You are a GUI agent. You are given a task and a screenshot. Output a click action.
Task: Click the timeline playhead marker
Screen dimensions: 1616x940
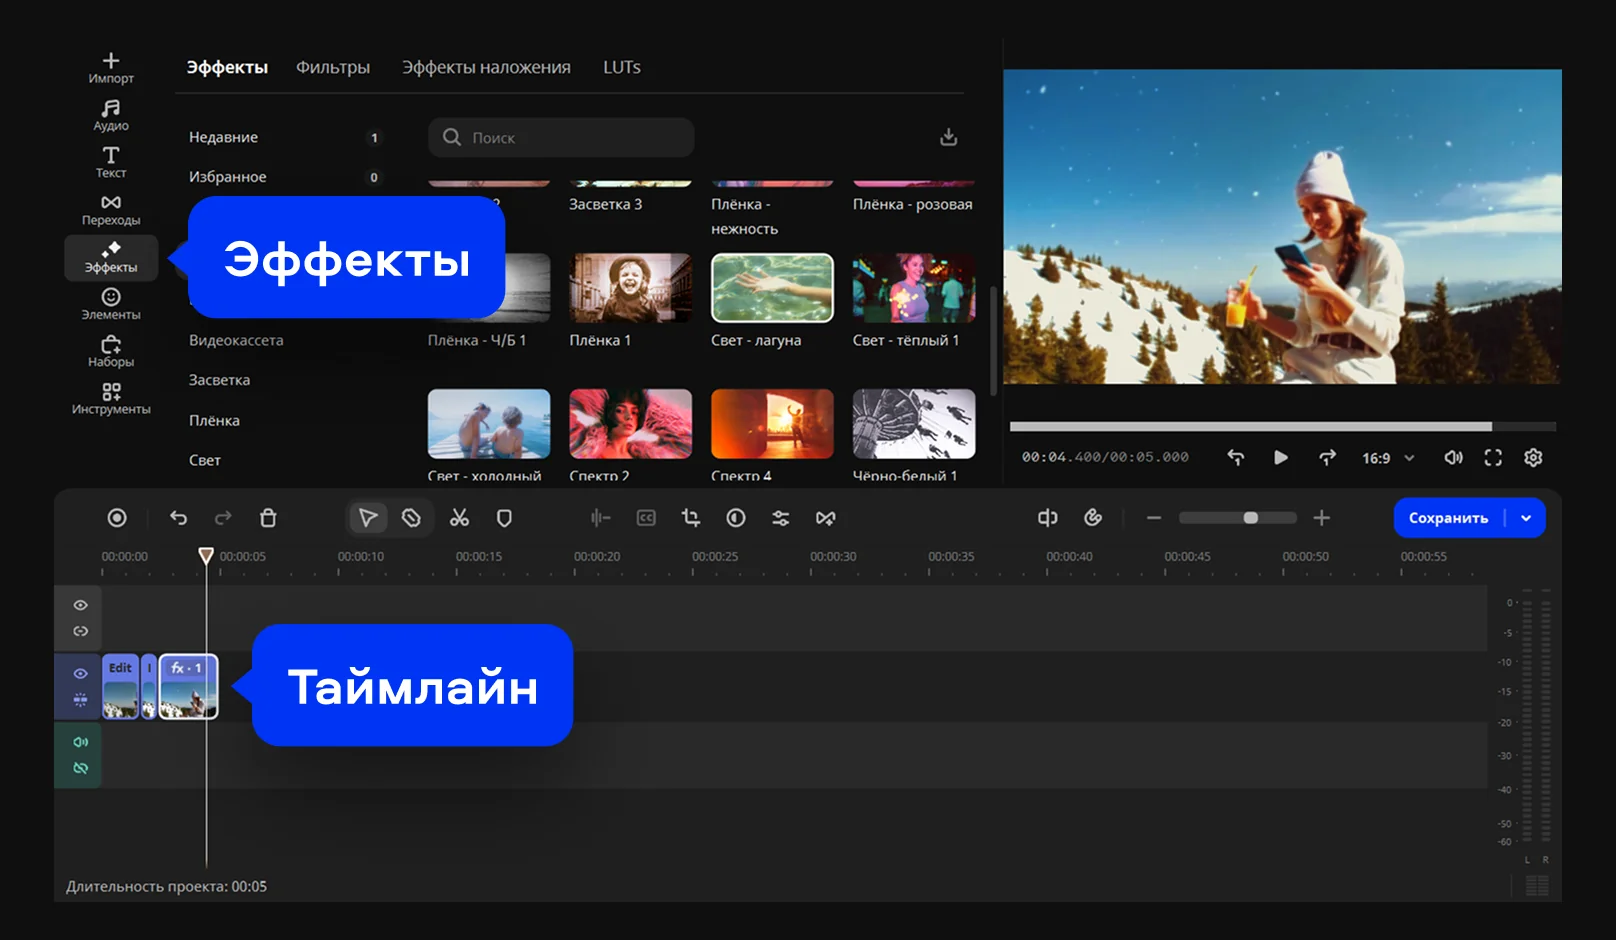(x=206, y=555)
